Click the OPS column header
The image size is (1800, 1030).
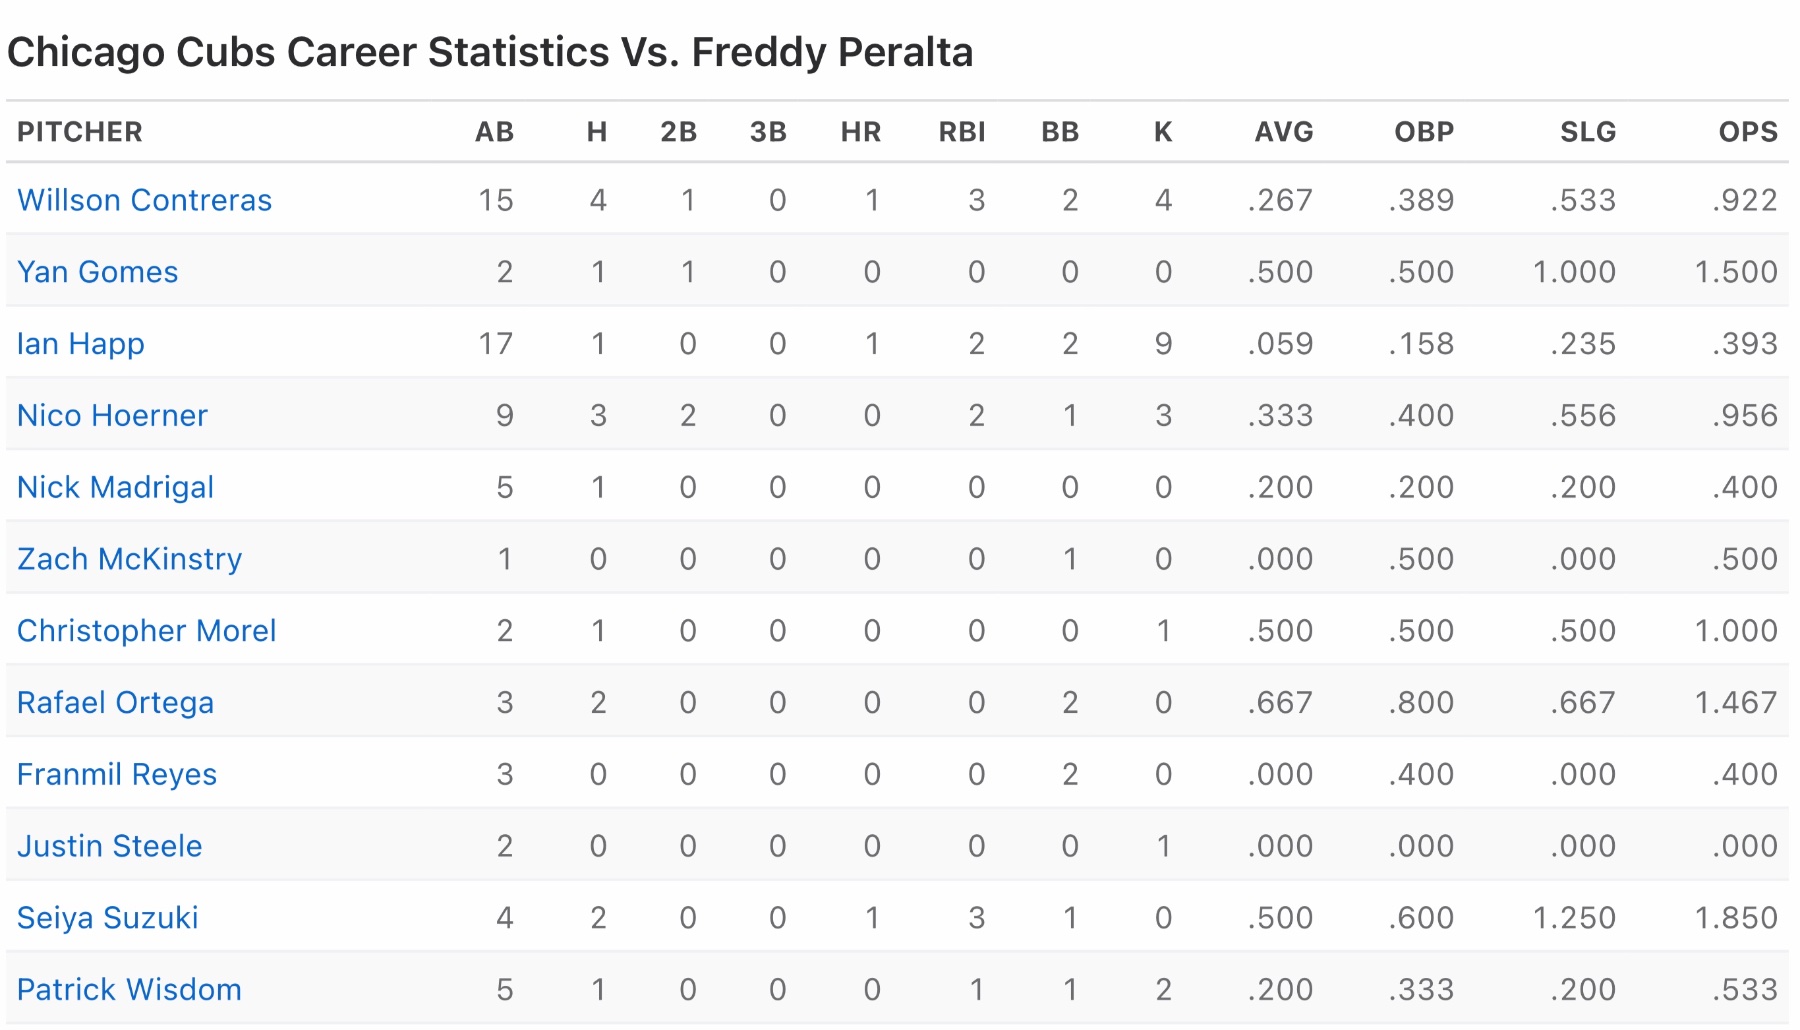point(1747,132)
